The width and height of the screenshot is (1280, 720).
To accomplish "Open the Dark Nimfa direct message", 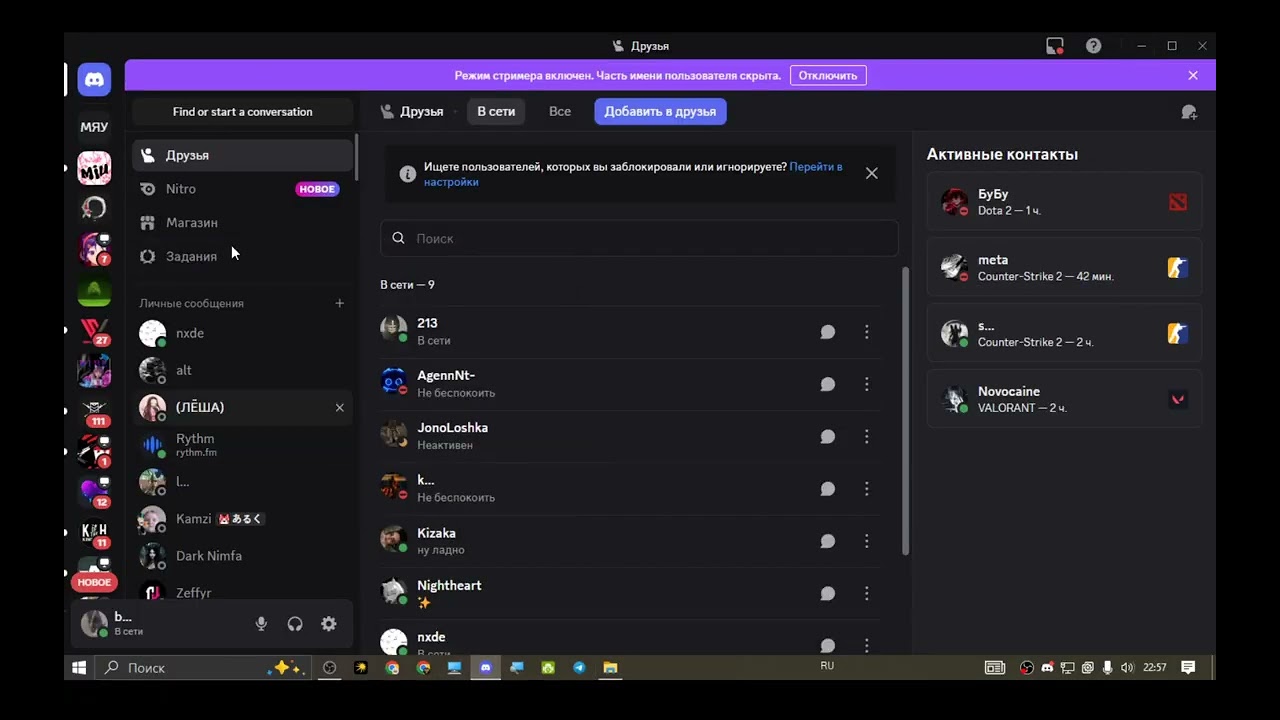I will tap(243, 556).
